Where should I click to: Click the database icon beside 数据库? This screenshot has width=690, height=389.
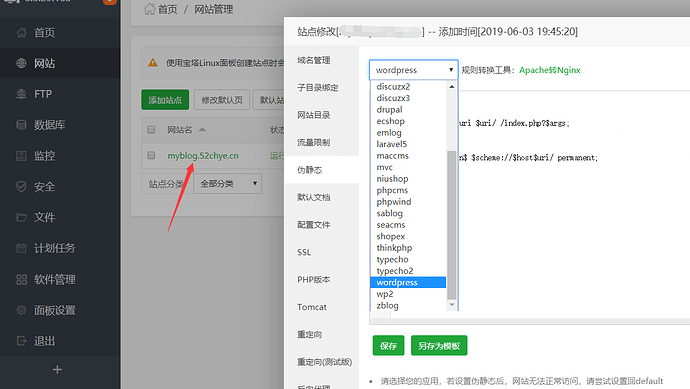click(22, 125)
